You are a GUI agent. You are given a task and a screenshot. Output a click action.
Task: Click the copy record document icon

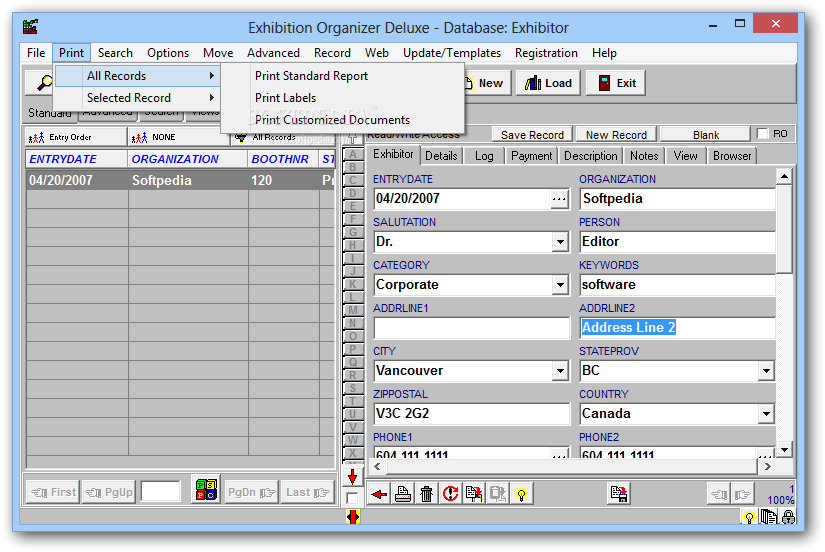[474, 494]
